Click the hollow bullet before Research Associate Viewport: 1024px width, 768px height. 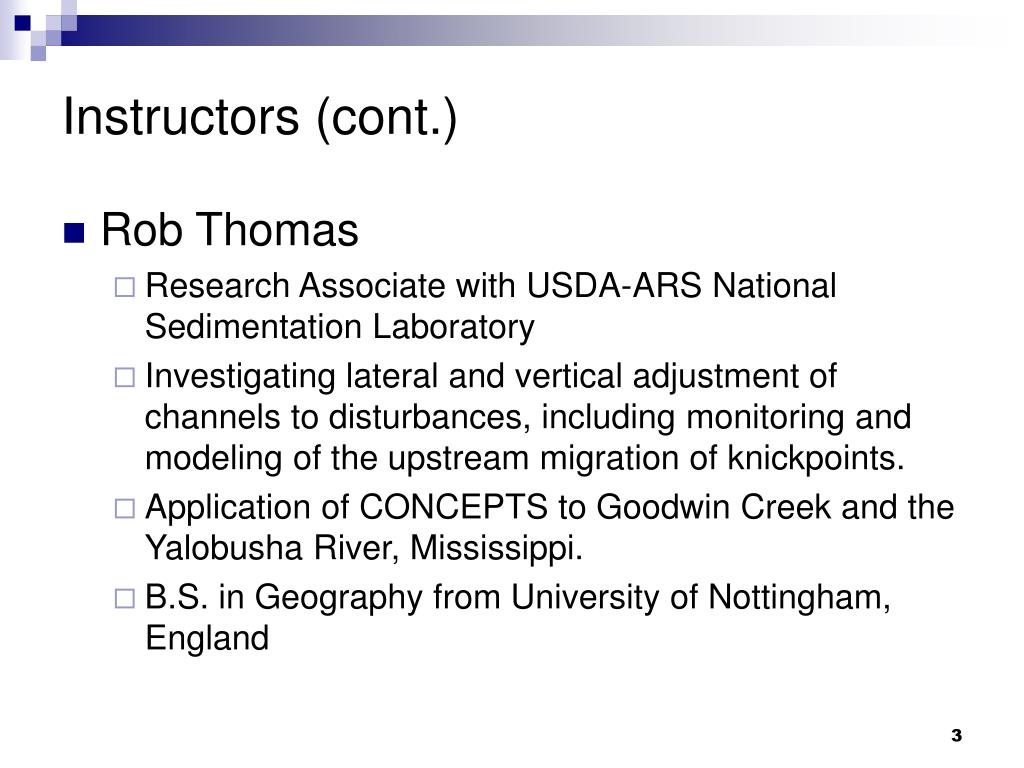(x=125, y=287)
